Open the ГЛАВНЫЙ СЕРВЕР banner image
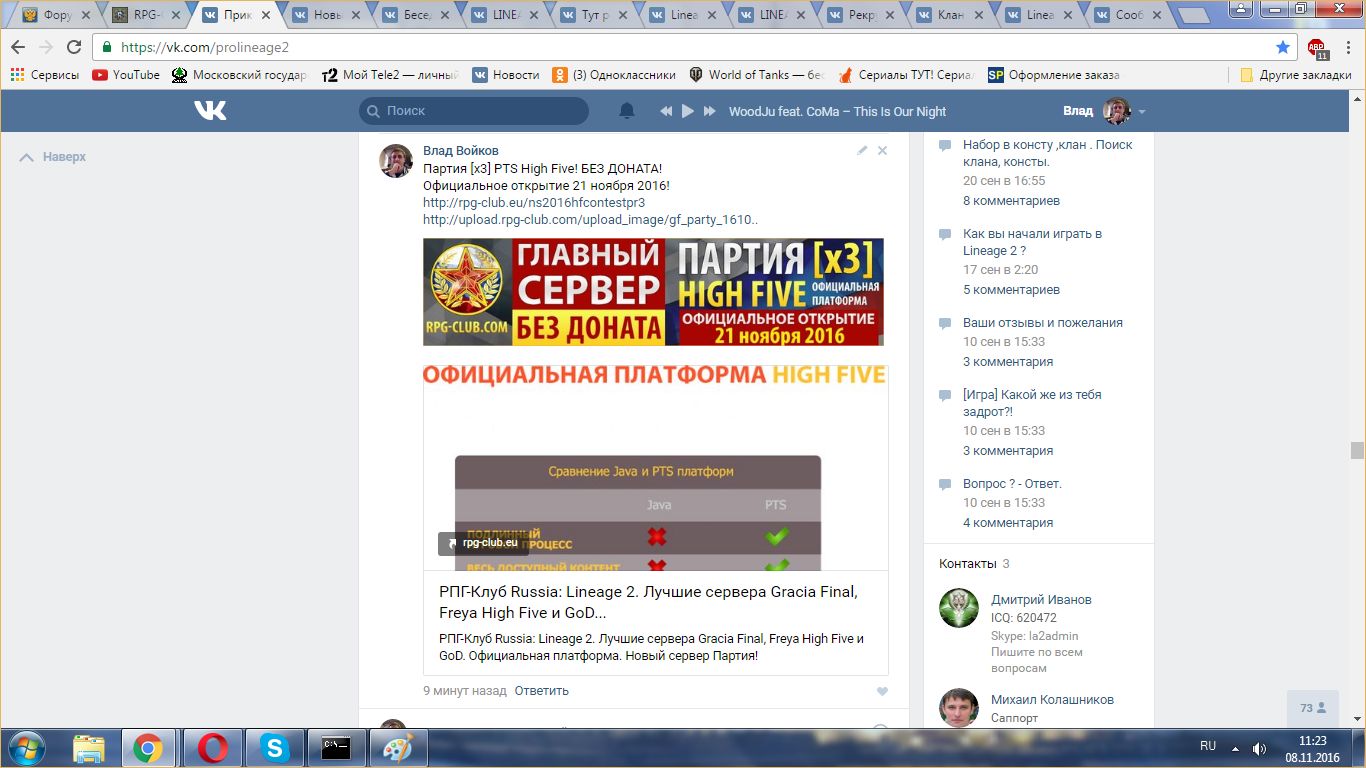The width and height of the screenshot is (1366, 768). [653, 291]
